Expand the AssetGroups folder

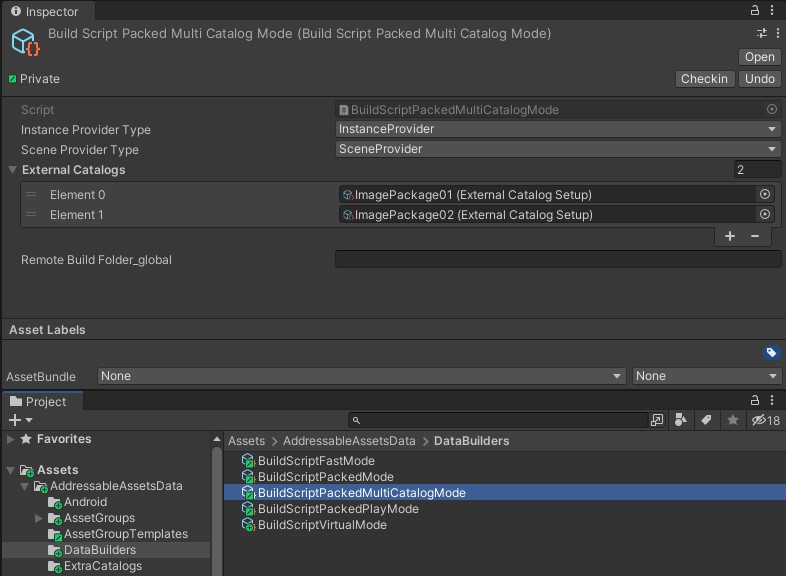39,518
